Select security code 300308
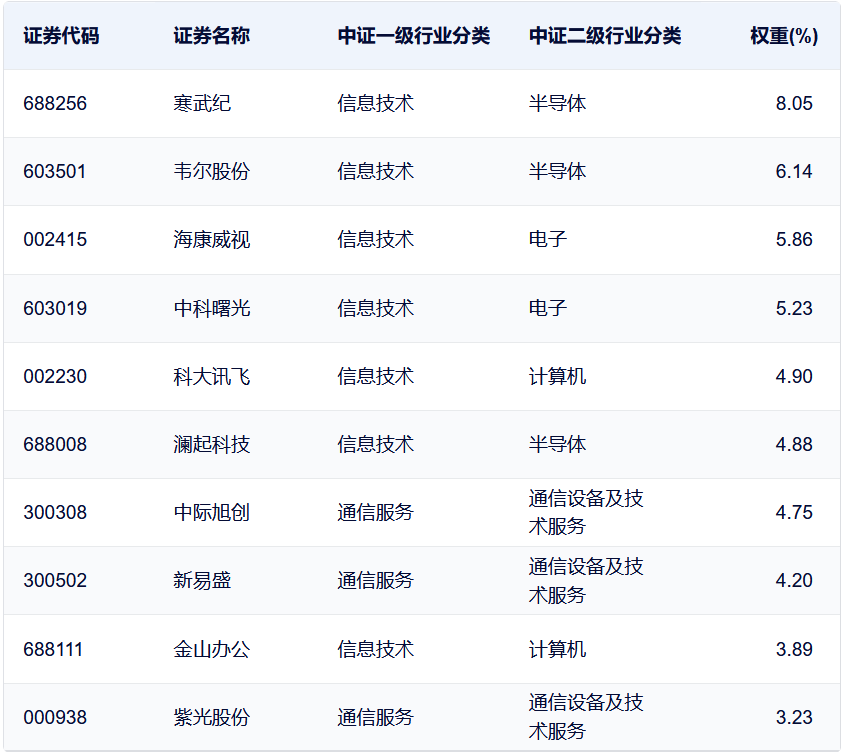Viewport: 844px width, 754px height. tap(55, 512)
